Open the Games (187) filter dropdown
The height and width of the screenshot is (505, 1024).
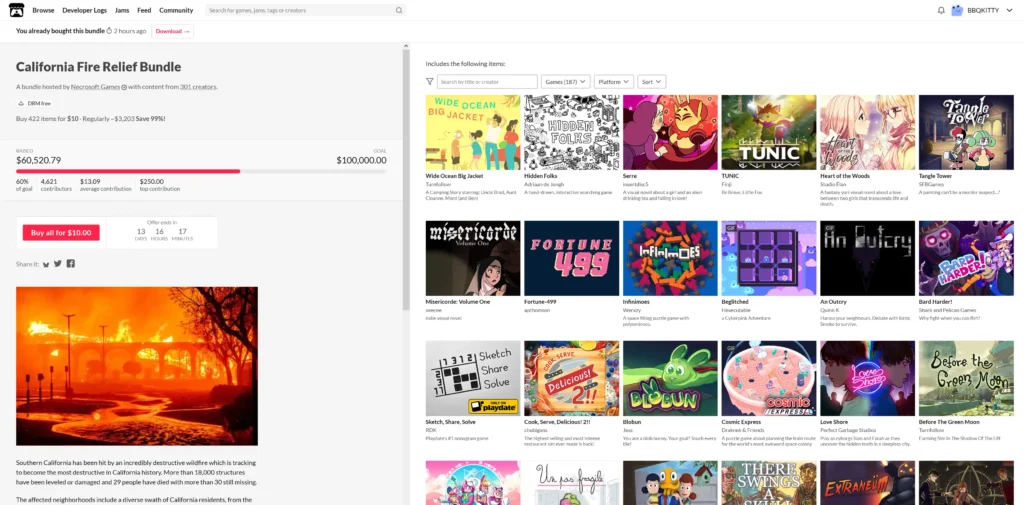pos(566,82)
